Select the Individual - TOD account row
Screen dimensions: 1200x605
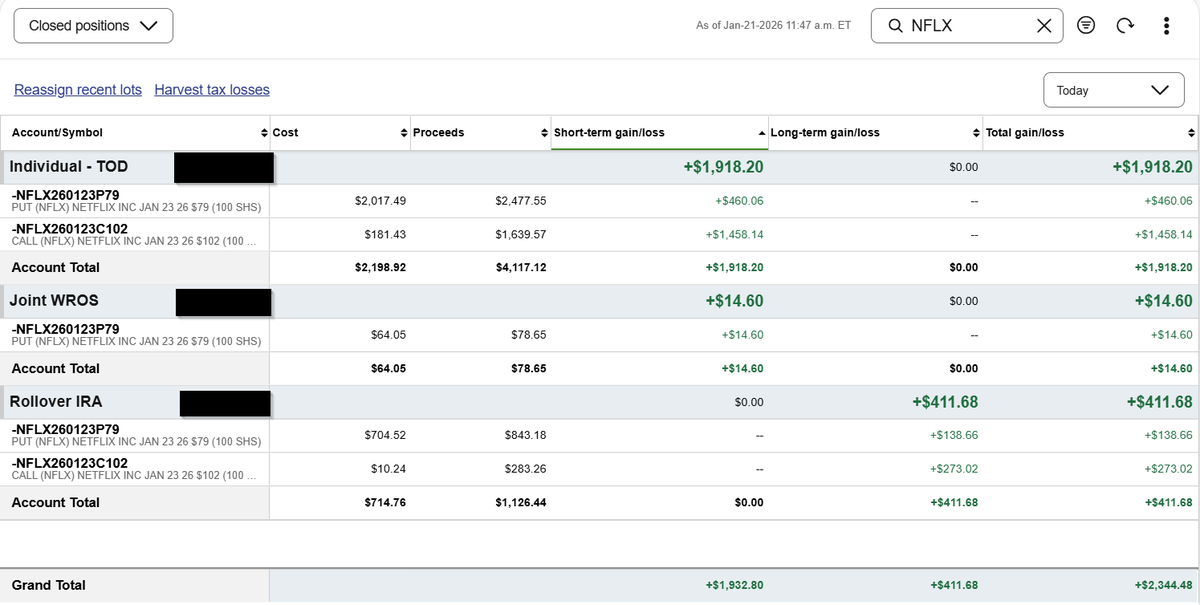coord(600,167)
